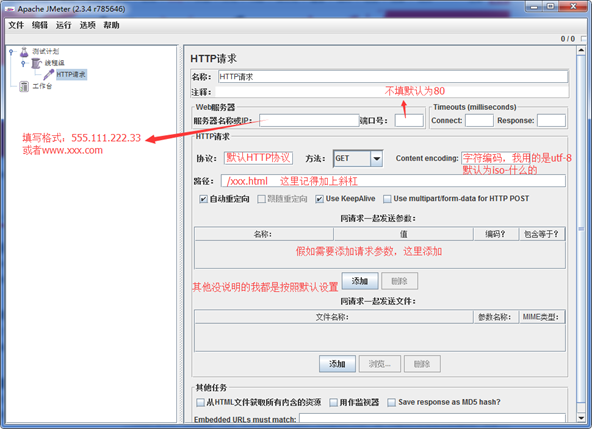This screenshot has width=592, height=429.
Task: Select 工作台 node in the tree
Action: click(x=42, y=86)
